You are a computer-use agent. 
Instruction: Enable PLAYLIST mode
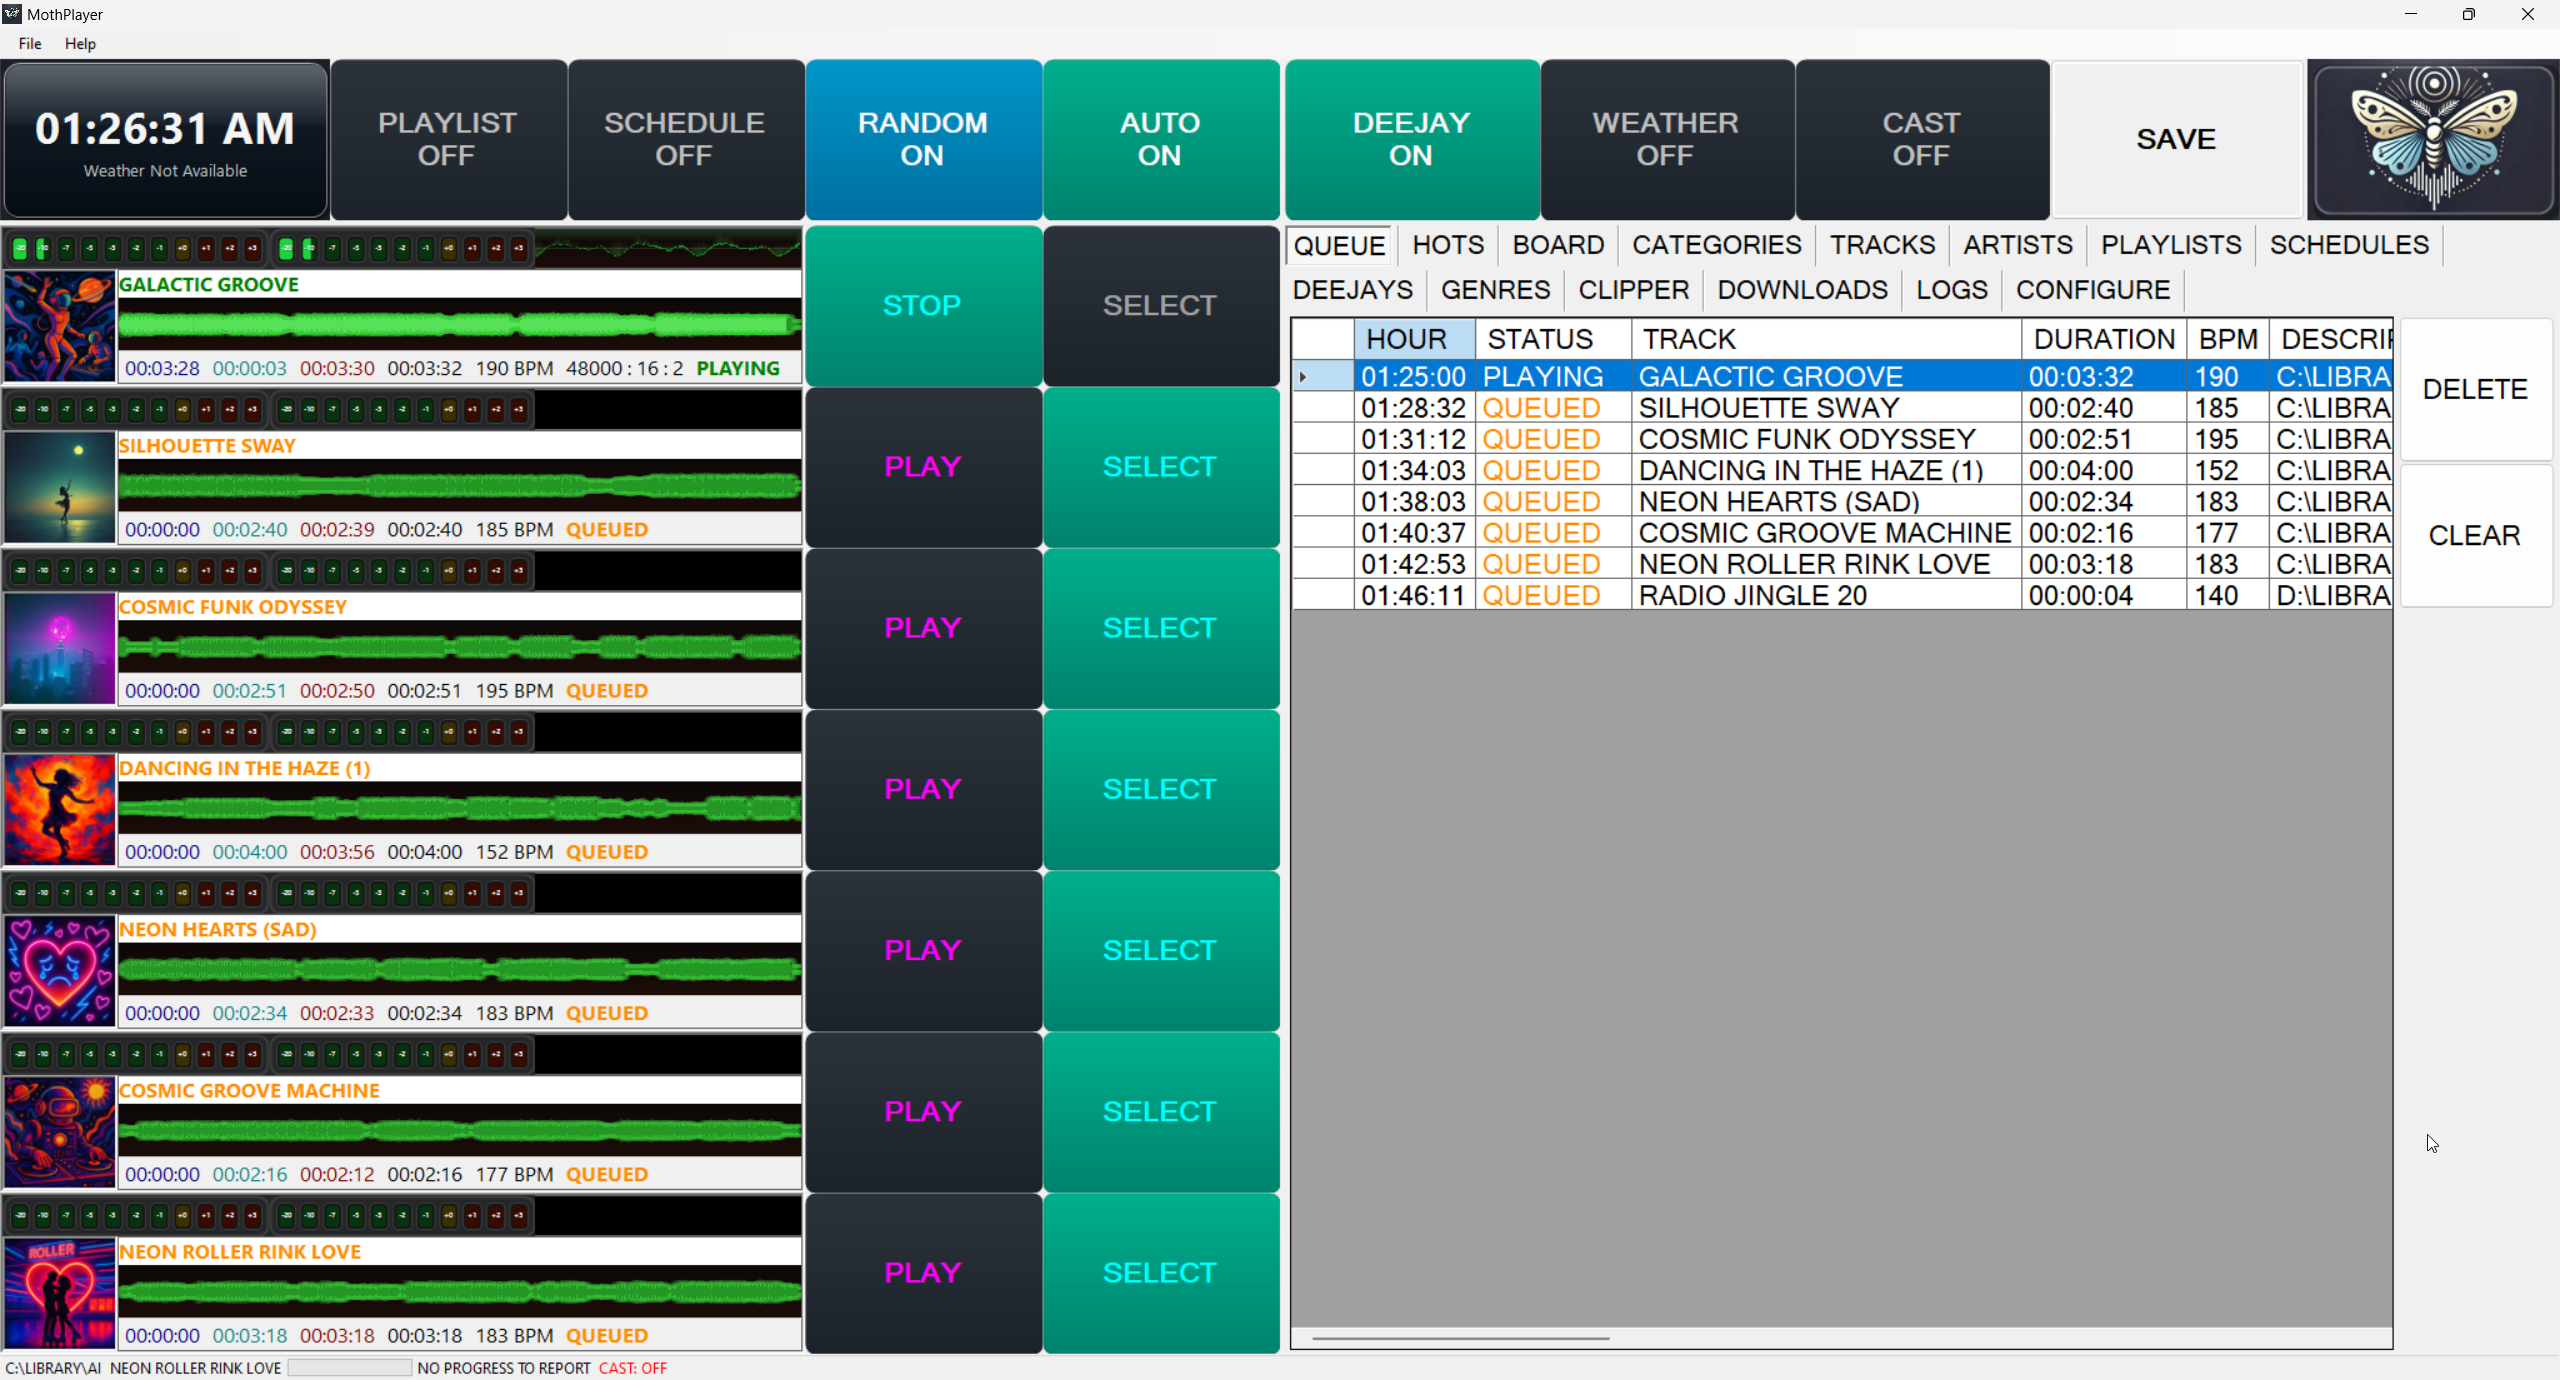point(447,139)
